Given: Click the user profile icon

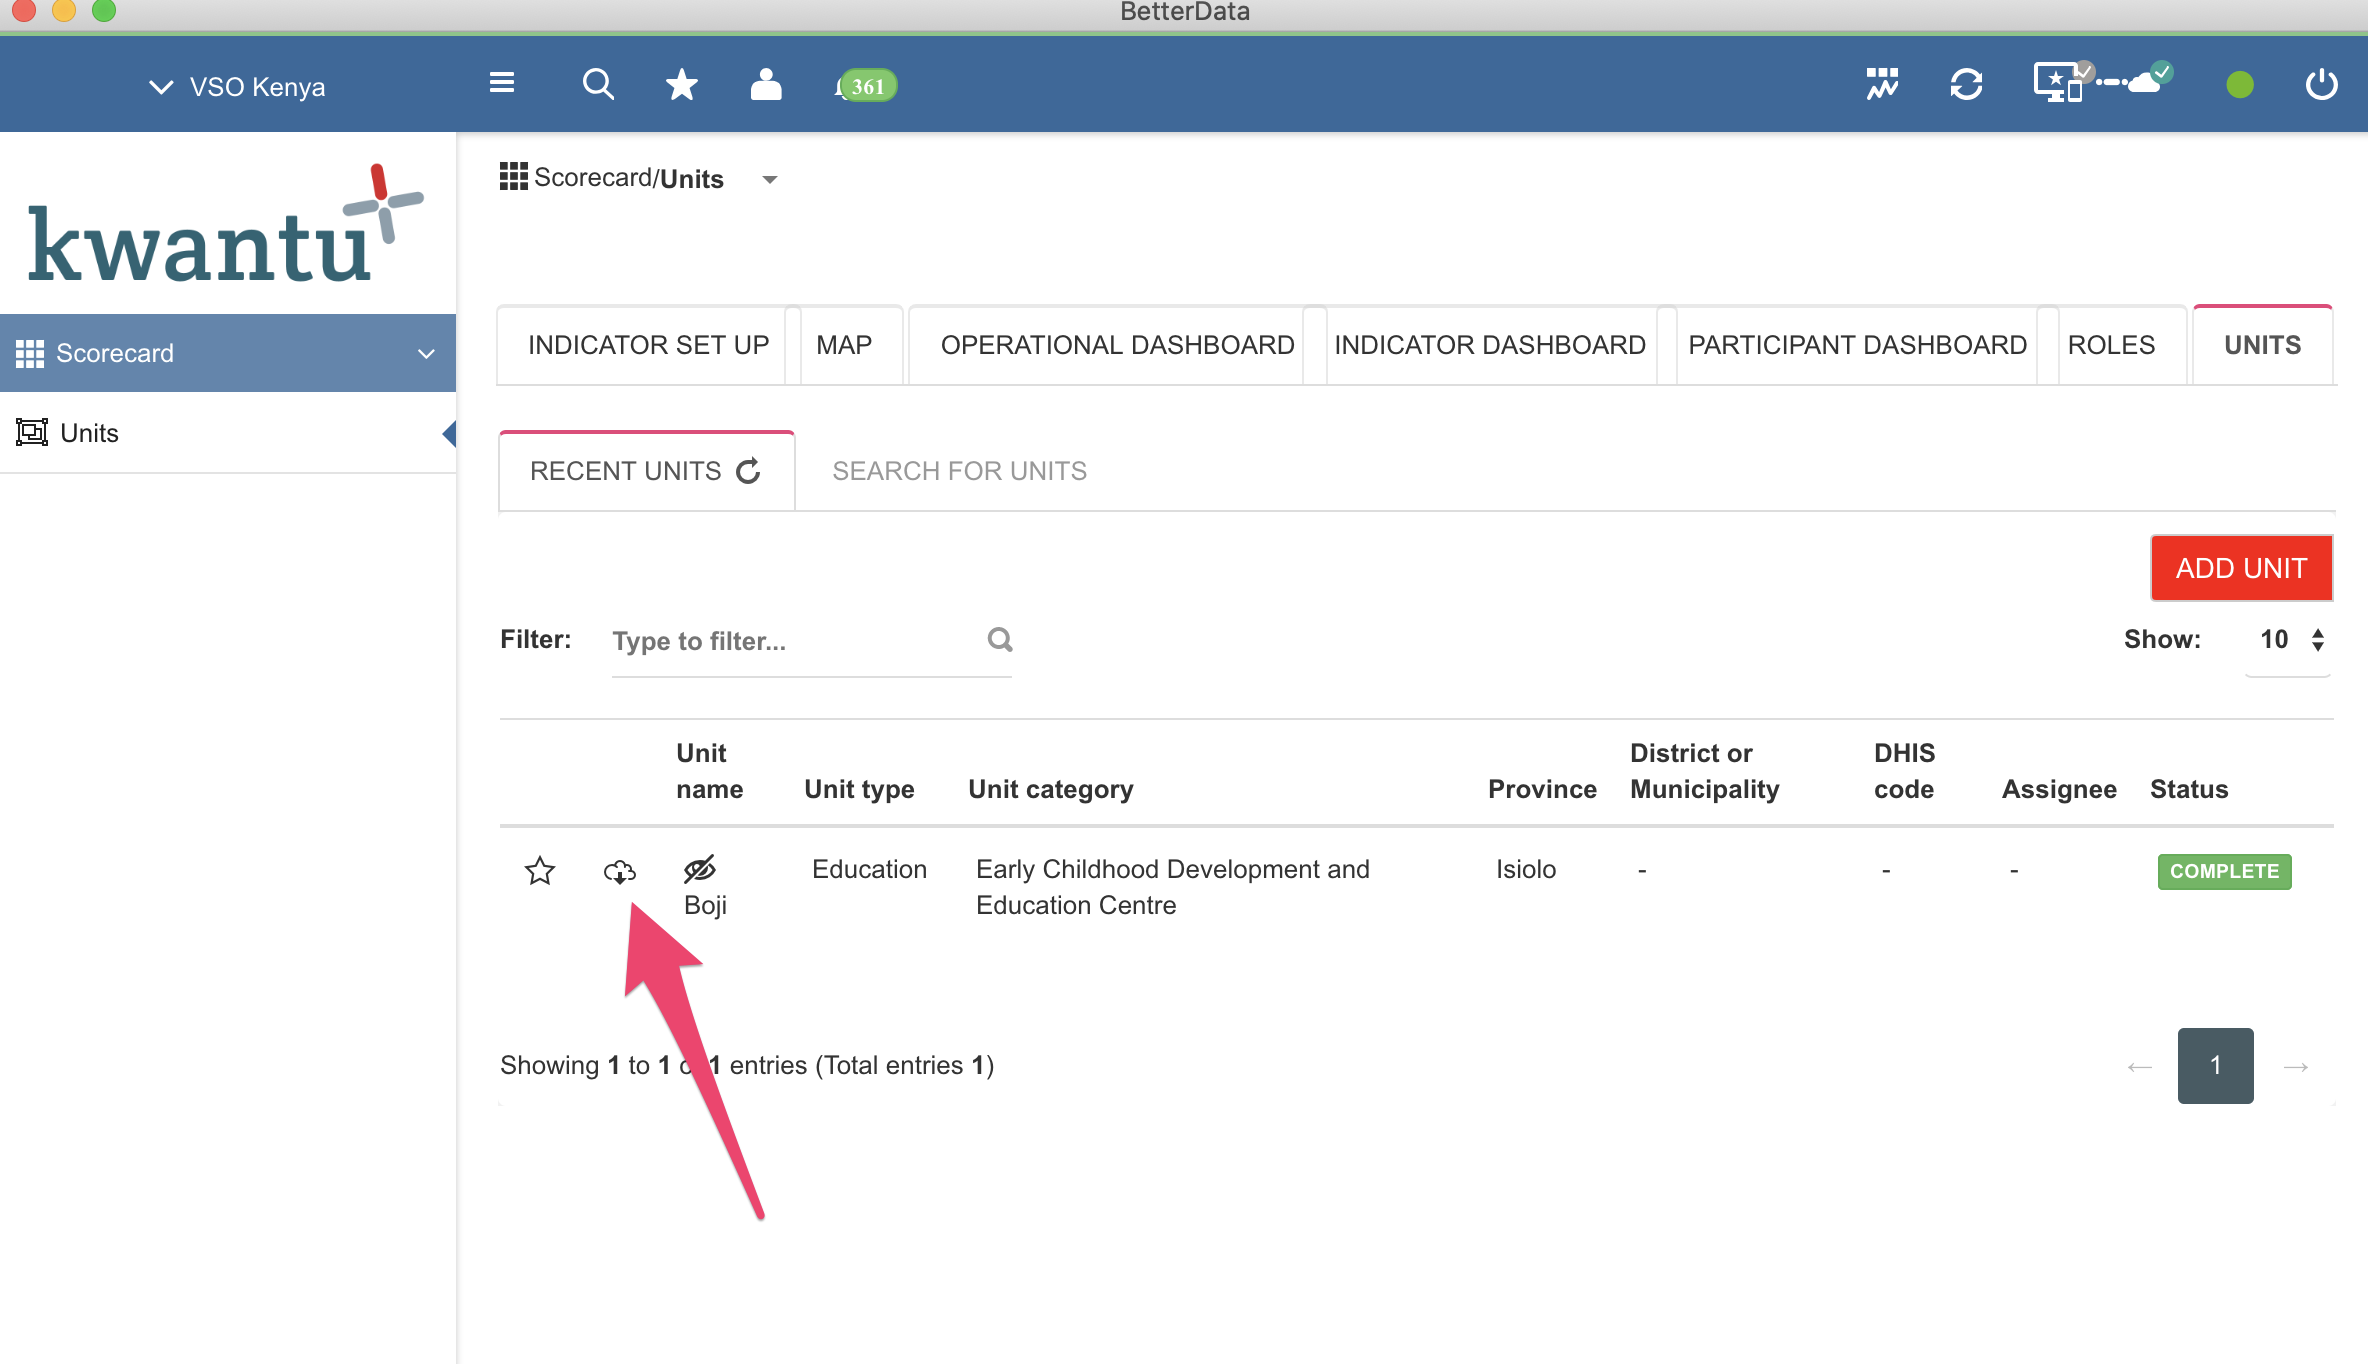Looking at the screenshot, I should pyautogui.click(x=766, y=85).
